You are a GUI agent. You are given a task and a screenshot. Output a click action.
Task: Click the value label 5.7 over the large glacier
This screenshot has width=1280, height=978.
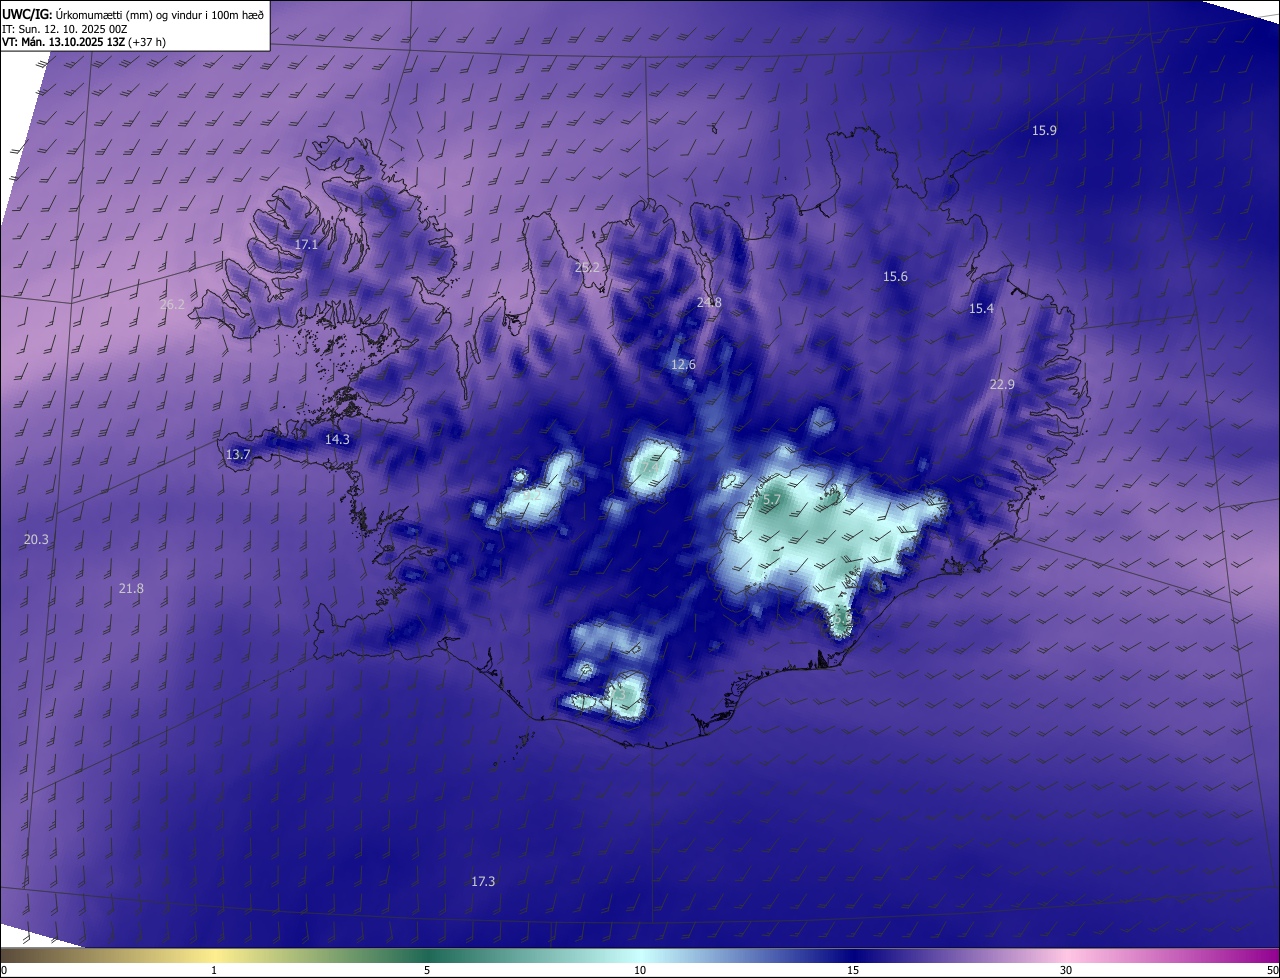[771, 500]
